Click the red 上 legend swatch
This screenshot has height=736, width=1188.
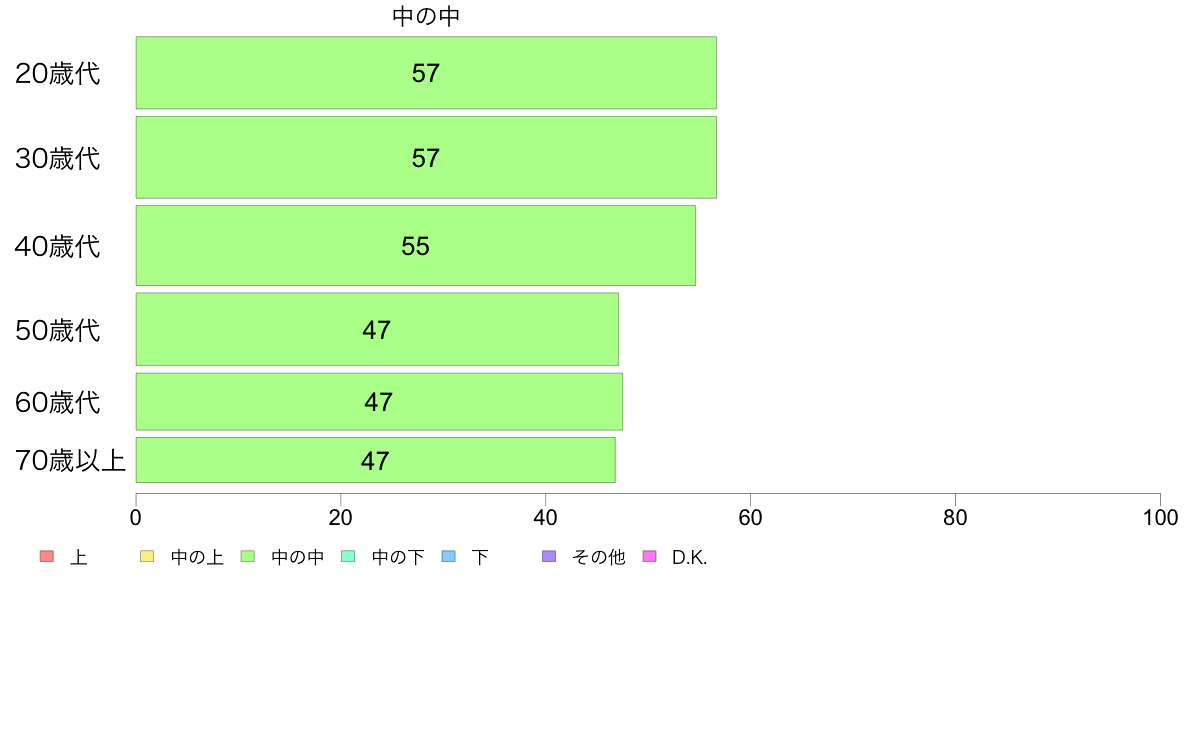click(x=47, y=557)
